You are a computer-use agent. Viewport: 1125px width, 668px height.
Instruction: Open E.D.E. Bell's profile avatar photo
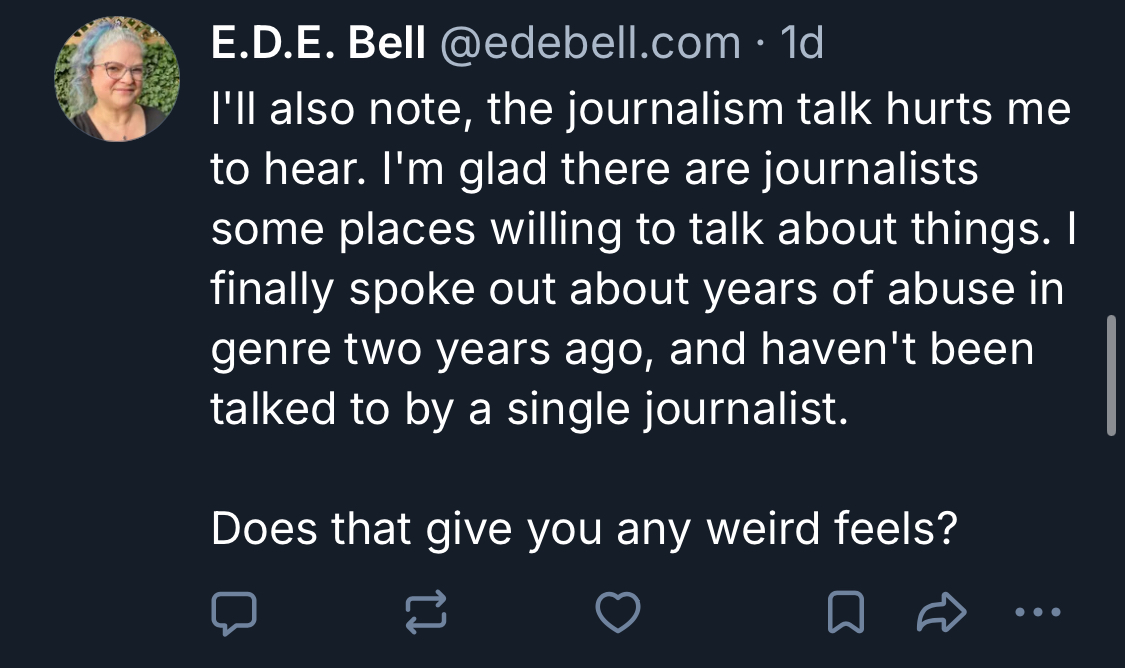[117, 78]
